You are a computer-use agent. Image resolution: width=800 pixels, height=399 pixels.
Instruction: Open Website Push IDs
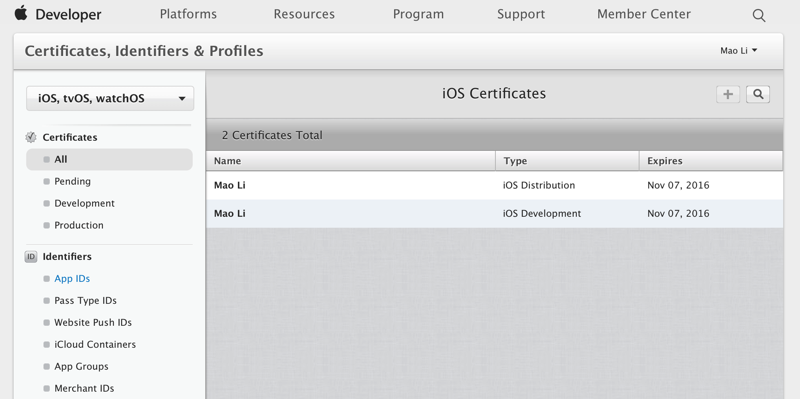93,322
